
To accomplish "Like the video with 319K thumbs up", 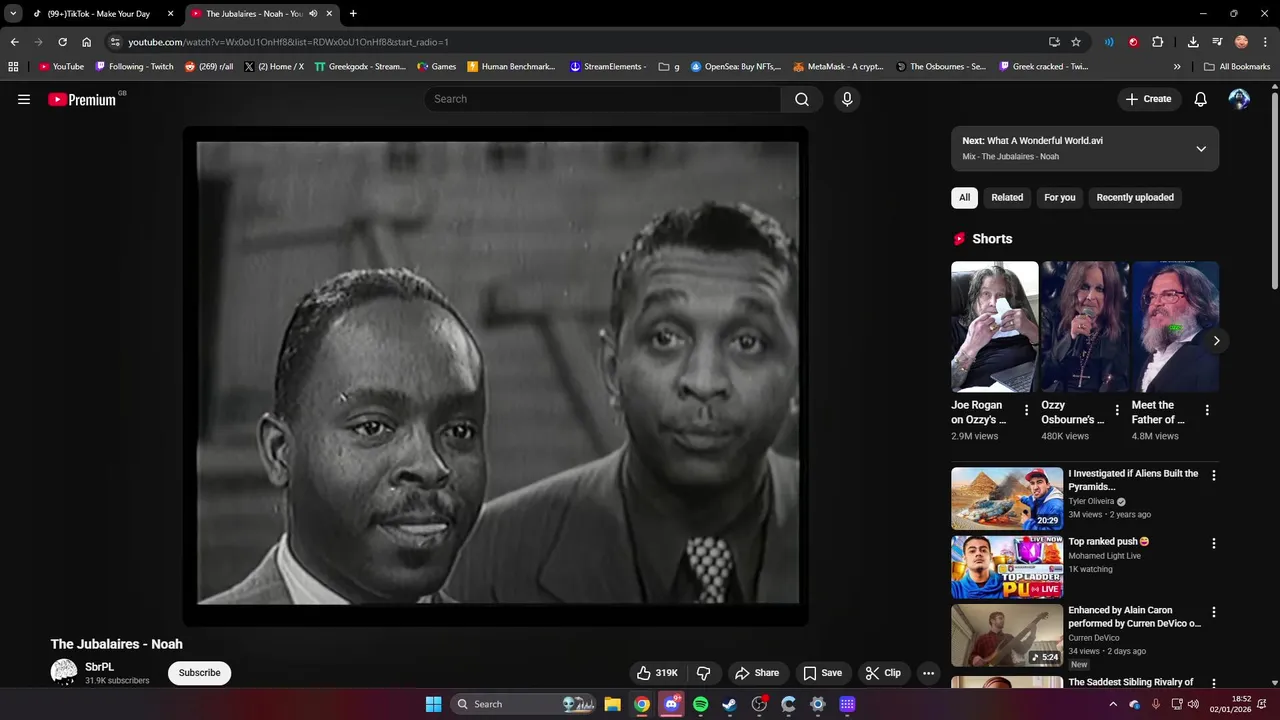I will pyautogui.click(x=658, y=673).
